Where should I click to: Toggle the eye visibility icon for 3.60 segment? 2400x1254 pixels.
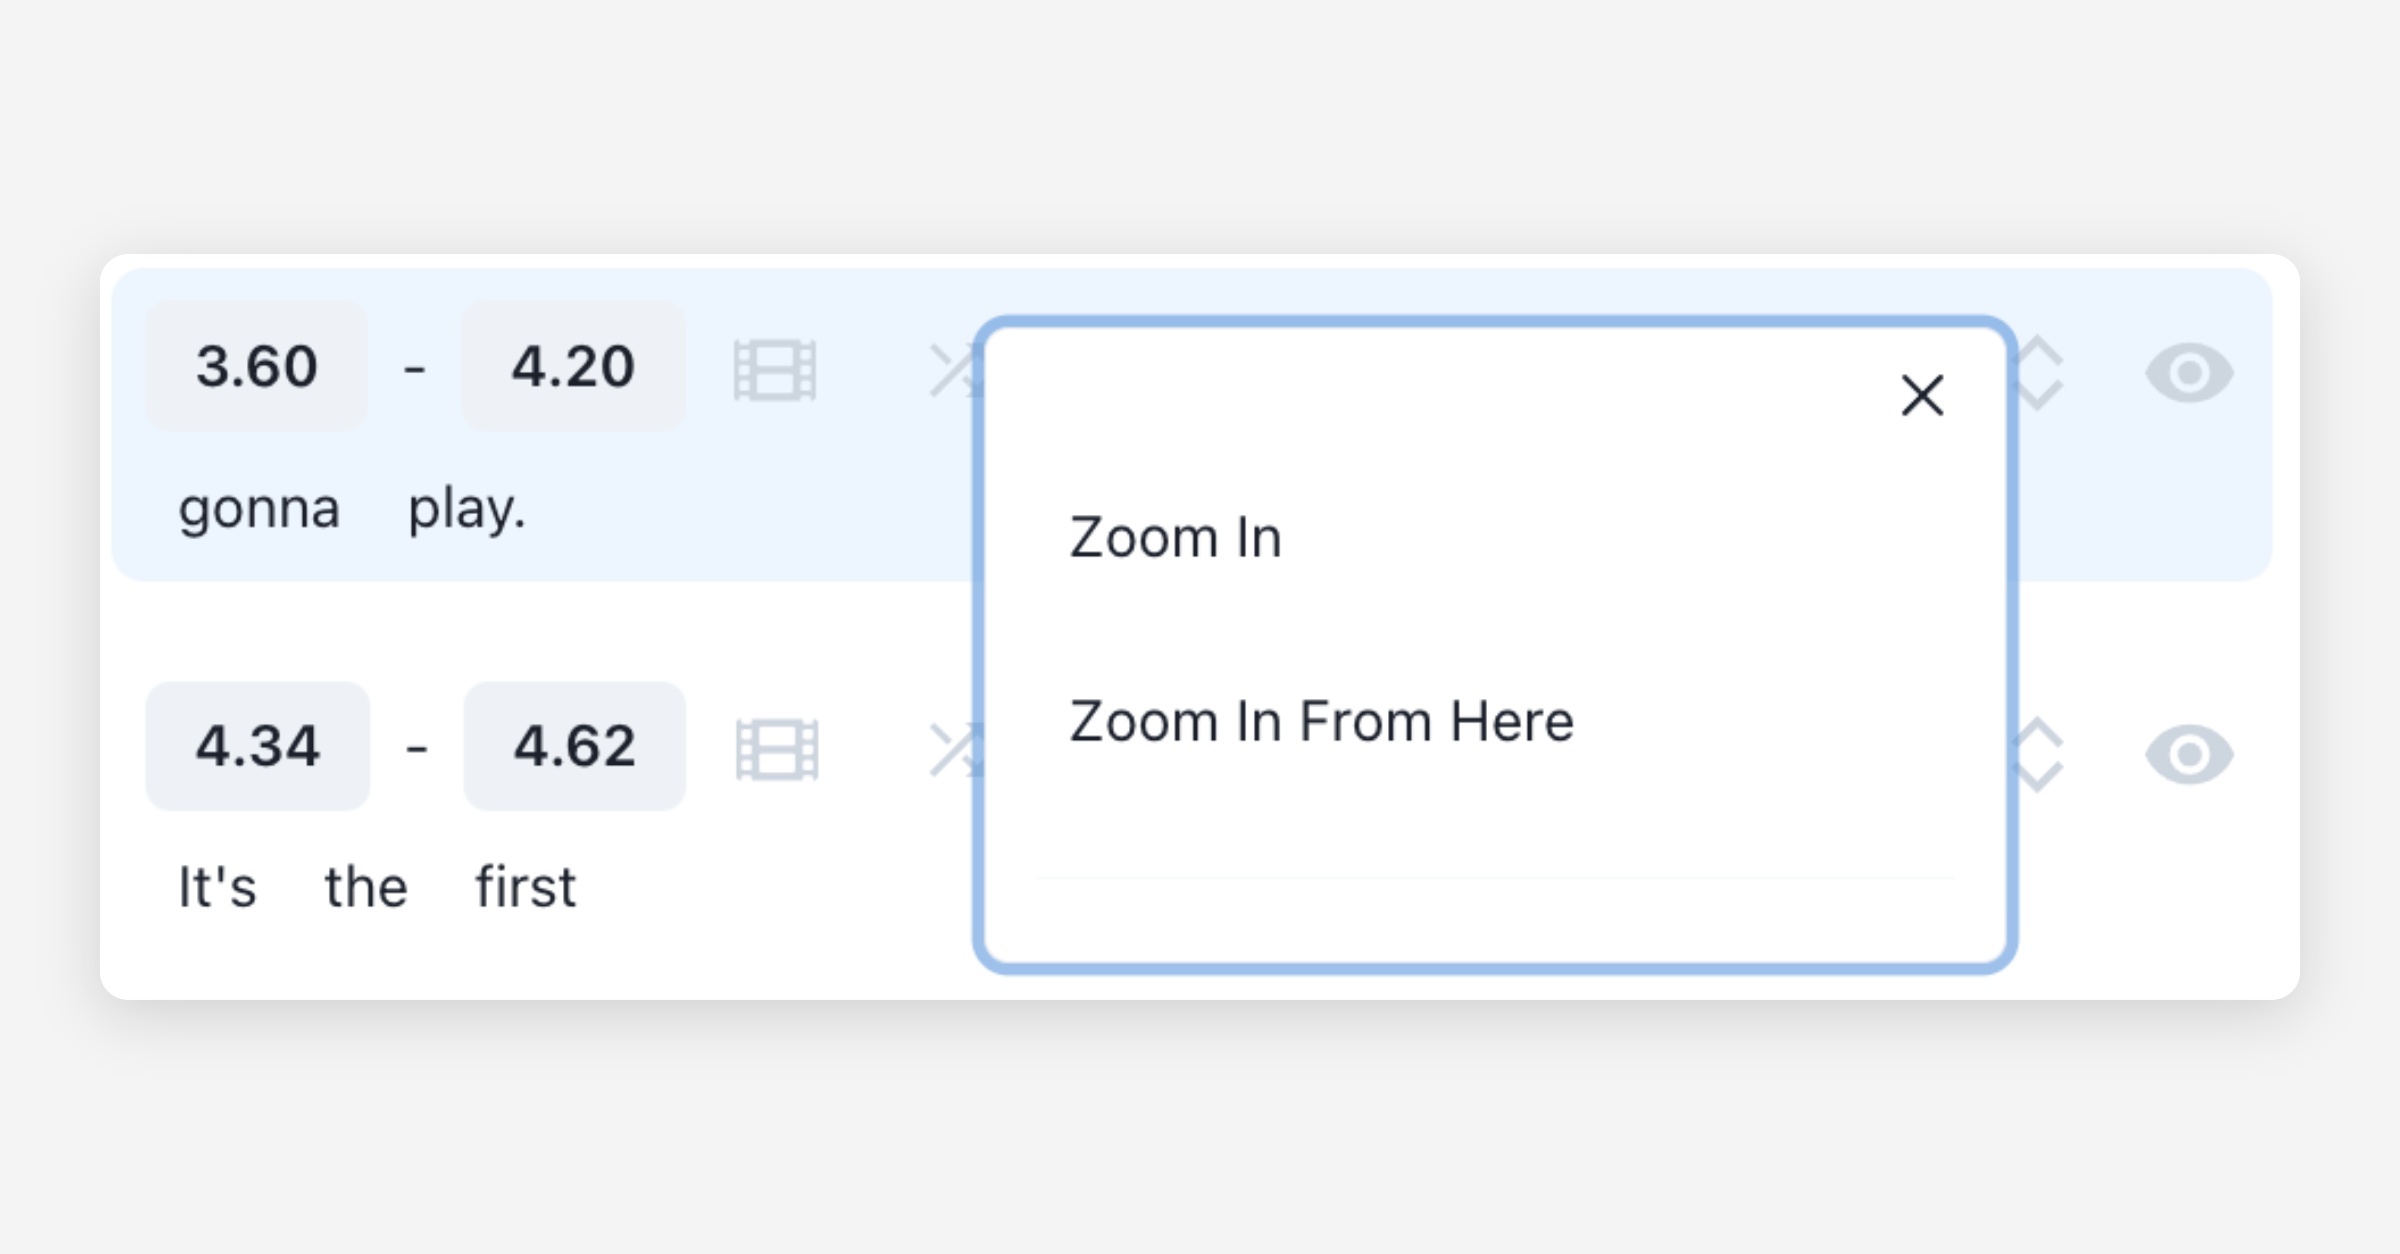coord(2189,373)
